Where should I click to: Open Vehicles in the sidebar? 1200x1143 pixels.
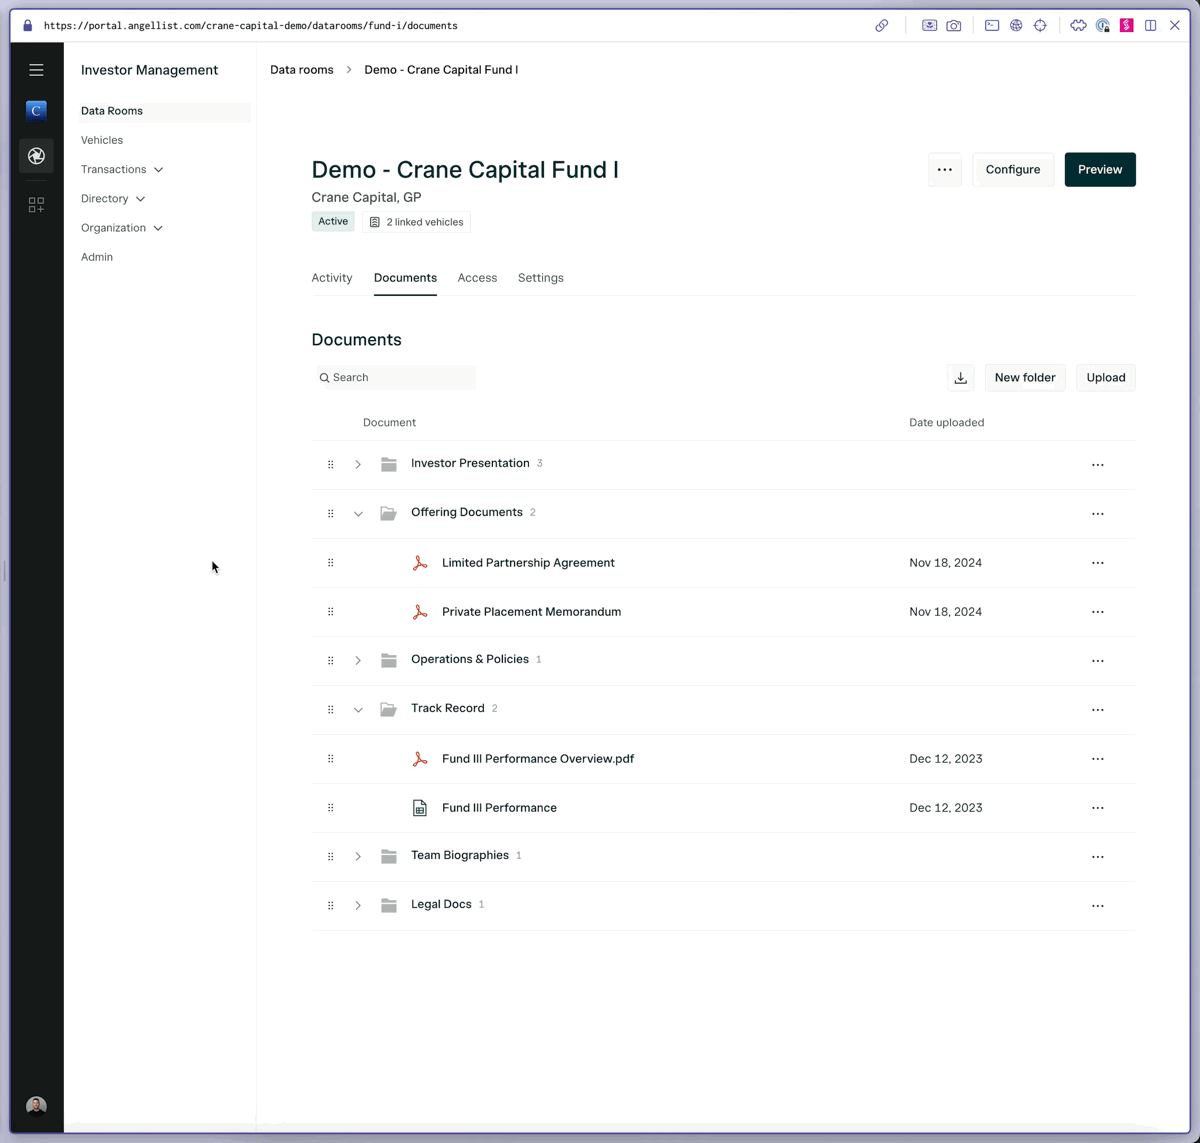[x=102, y=140]
